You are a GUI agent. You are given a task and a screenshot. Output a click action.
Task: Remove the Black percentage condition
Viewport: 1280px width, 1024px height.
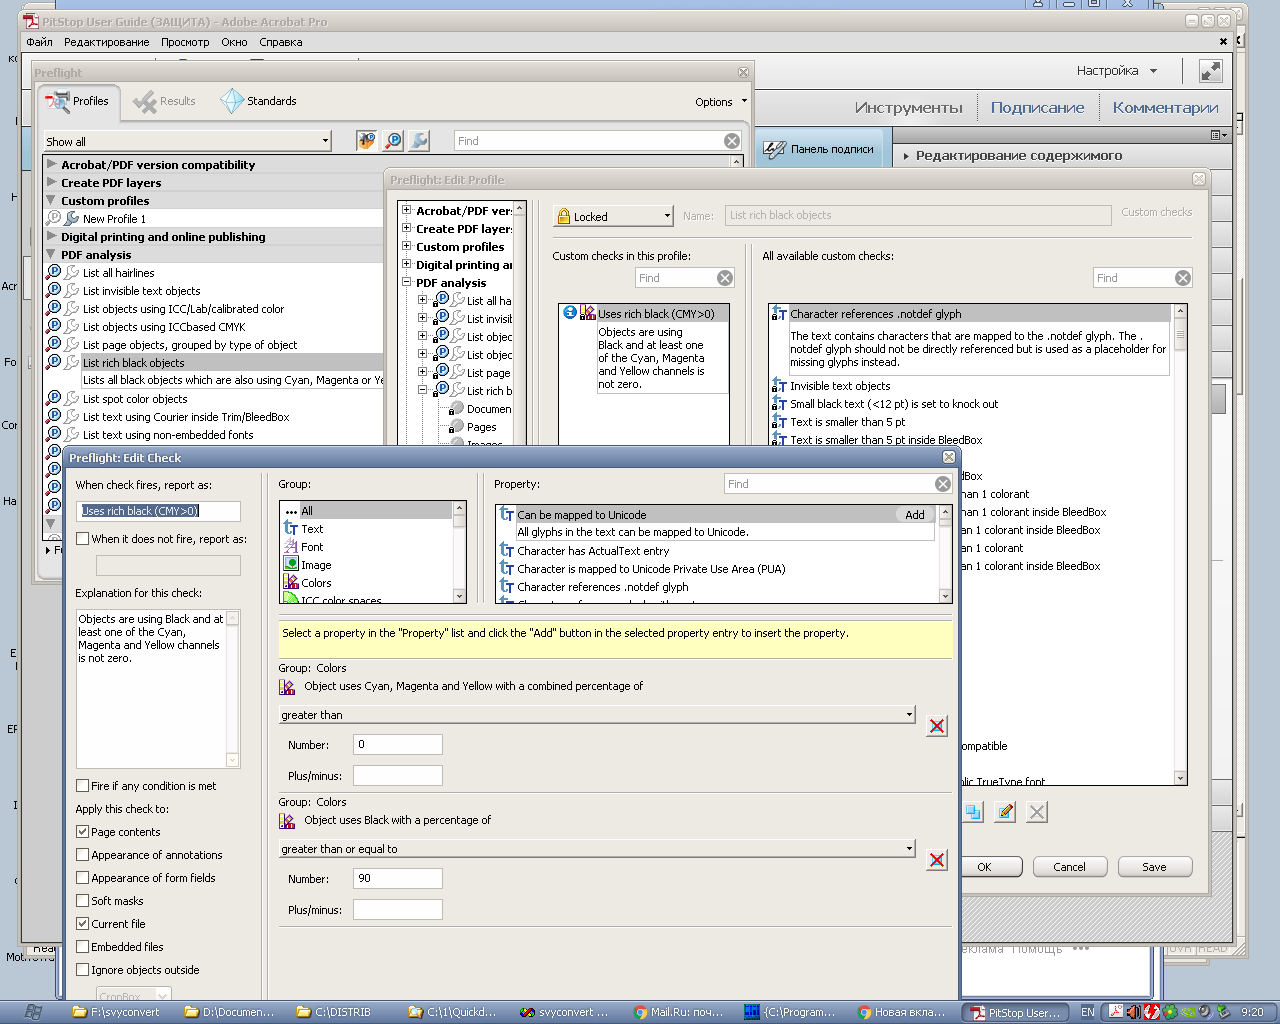[936, 860]
